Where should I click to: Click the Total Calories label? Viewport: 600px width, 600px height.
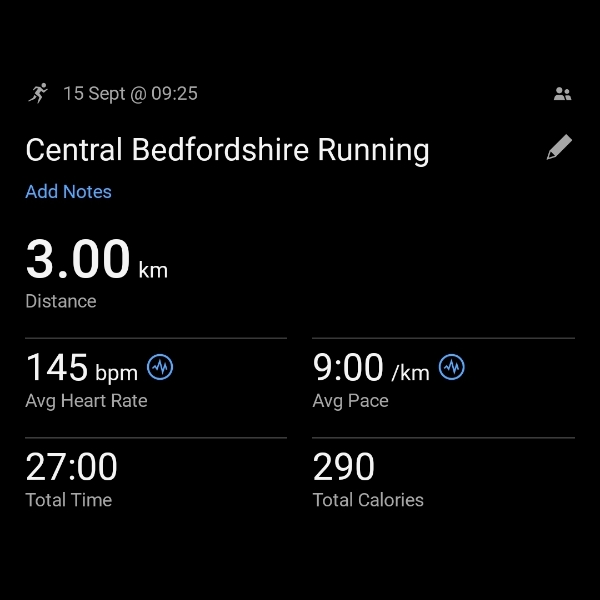pos(368,500)
